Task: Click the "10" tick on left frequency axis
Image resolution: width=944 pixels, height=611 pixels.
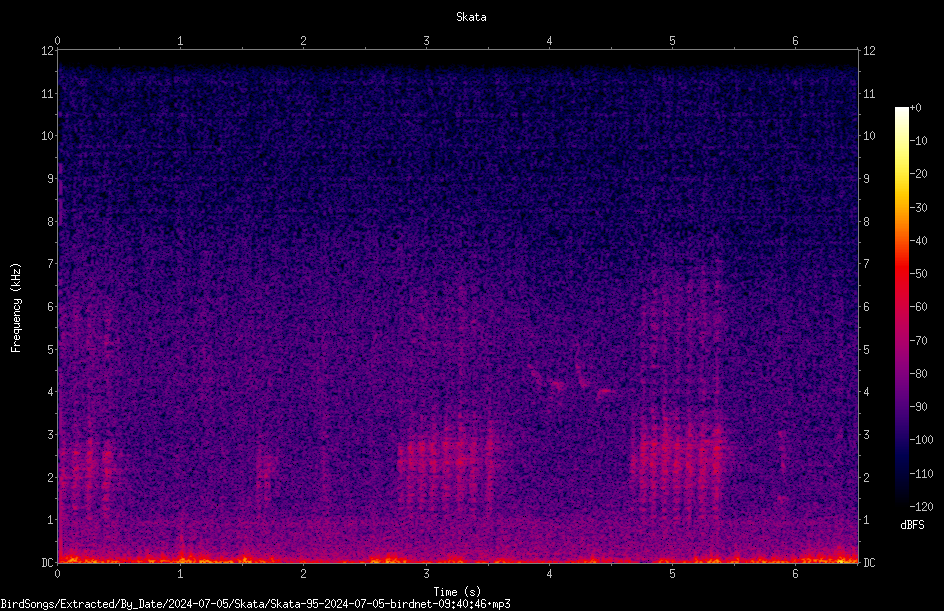Action: 48,136
